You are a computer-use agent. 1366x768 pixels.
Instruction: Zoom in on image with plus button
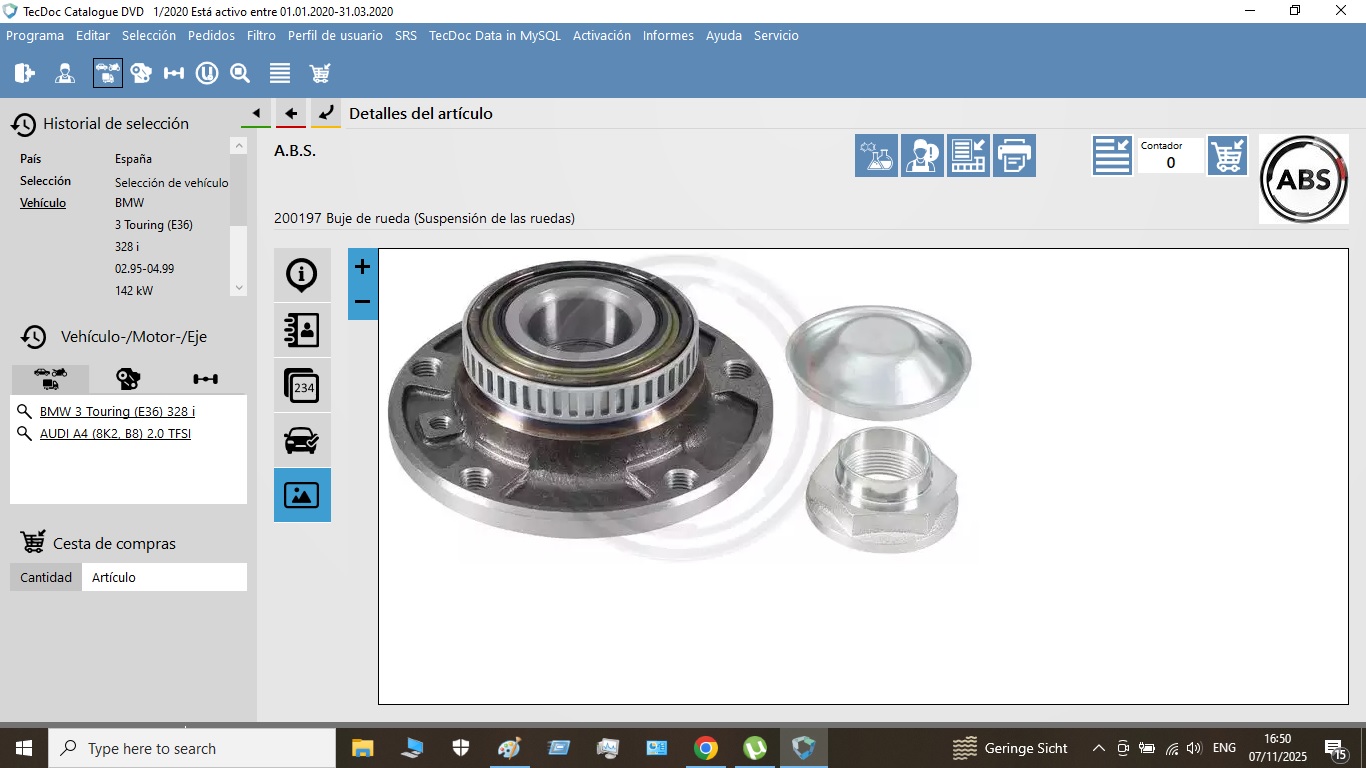tap(362, 267)
